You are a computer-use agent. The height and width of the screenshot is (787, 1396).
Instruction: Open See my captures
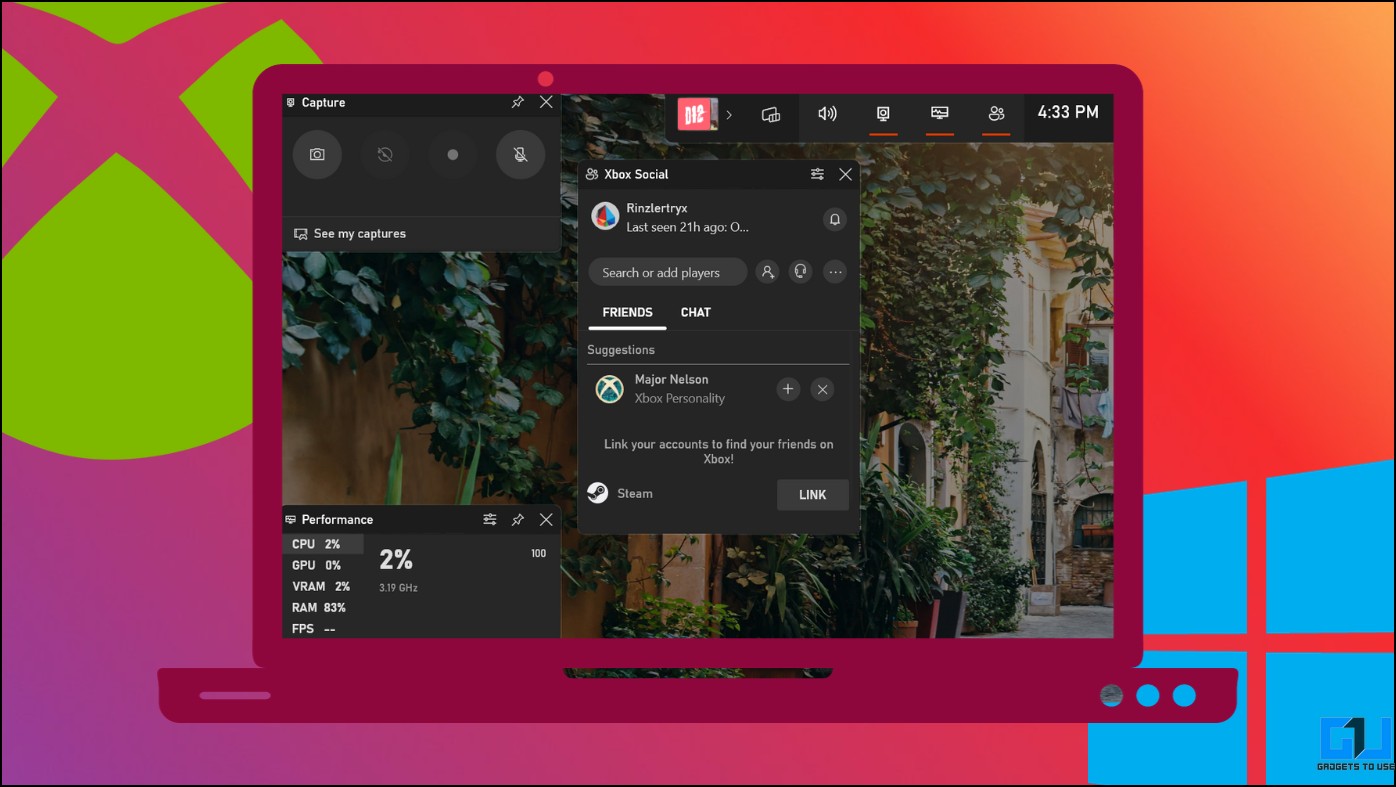(x=360, y=233)
